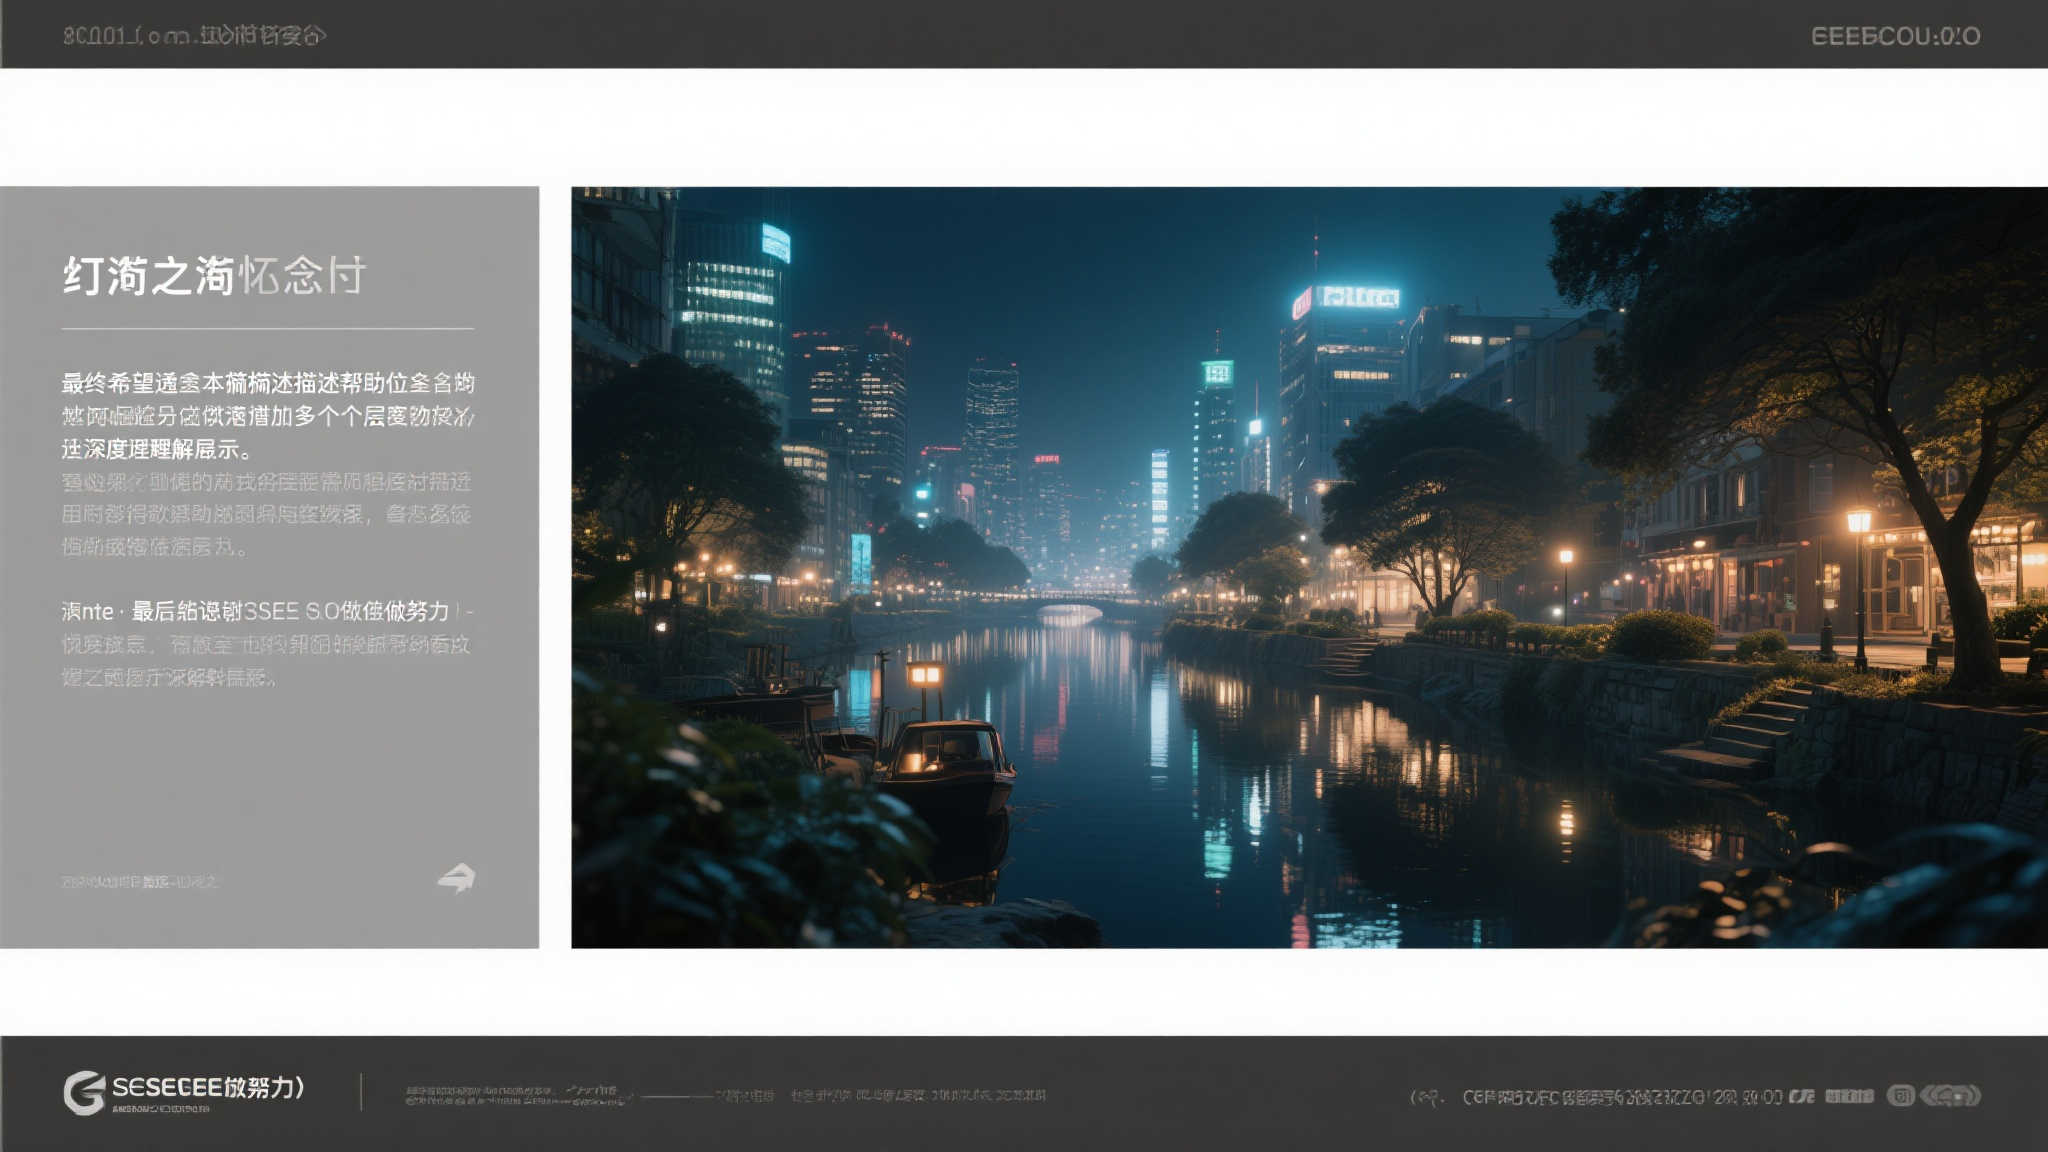Click the EEEBCOU label at header top-right
2048x1152 pixels.
tap(1895, 36)
